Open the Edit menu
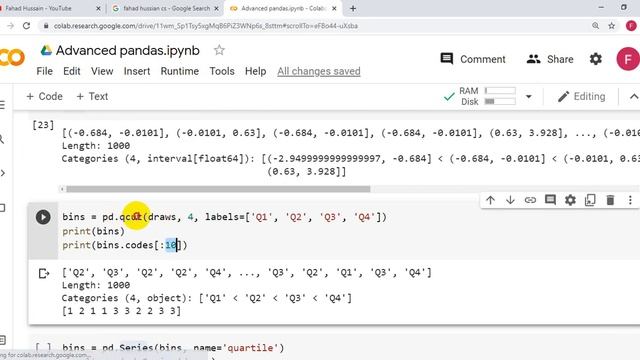This screenshot has width=640, height=360. (71, 71)
